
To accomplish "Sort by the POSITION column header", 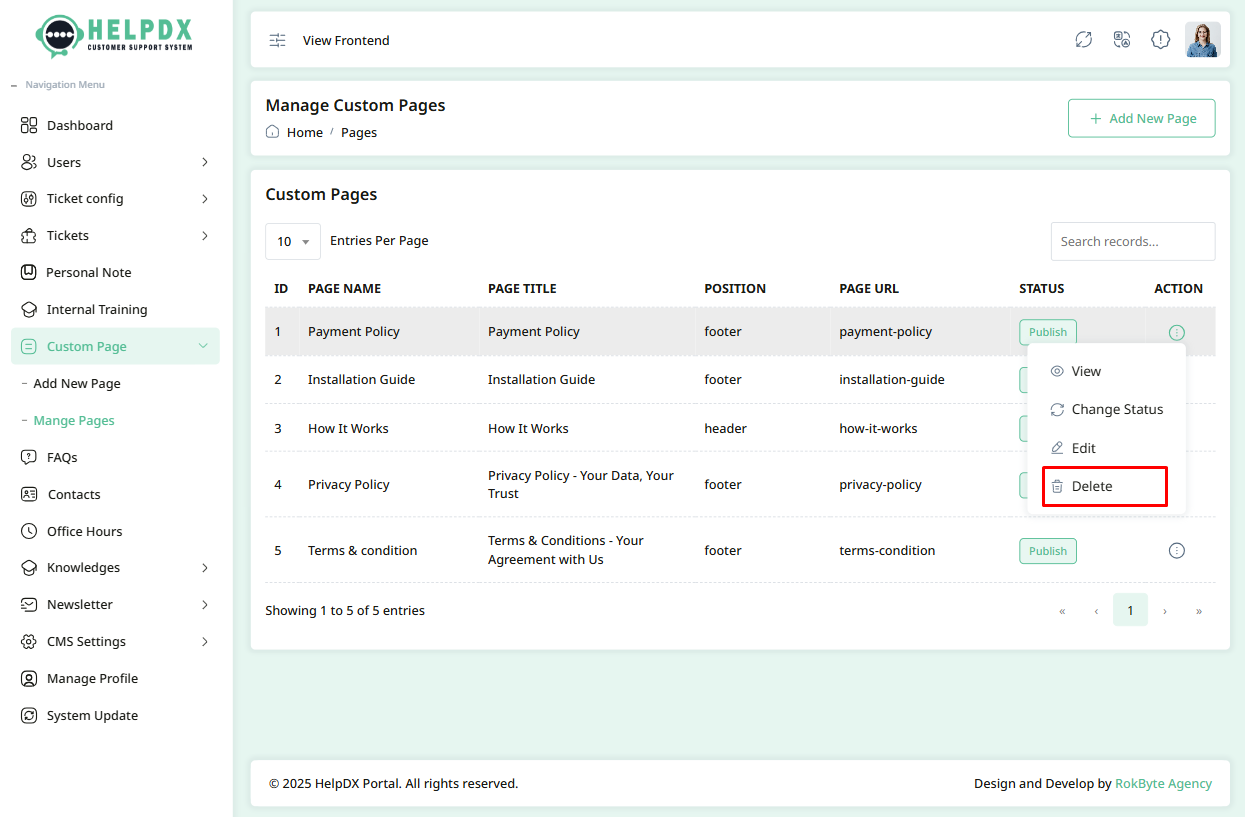I will click(x=735, y=288).
